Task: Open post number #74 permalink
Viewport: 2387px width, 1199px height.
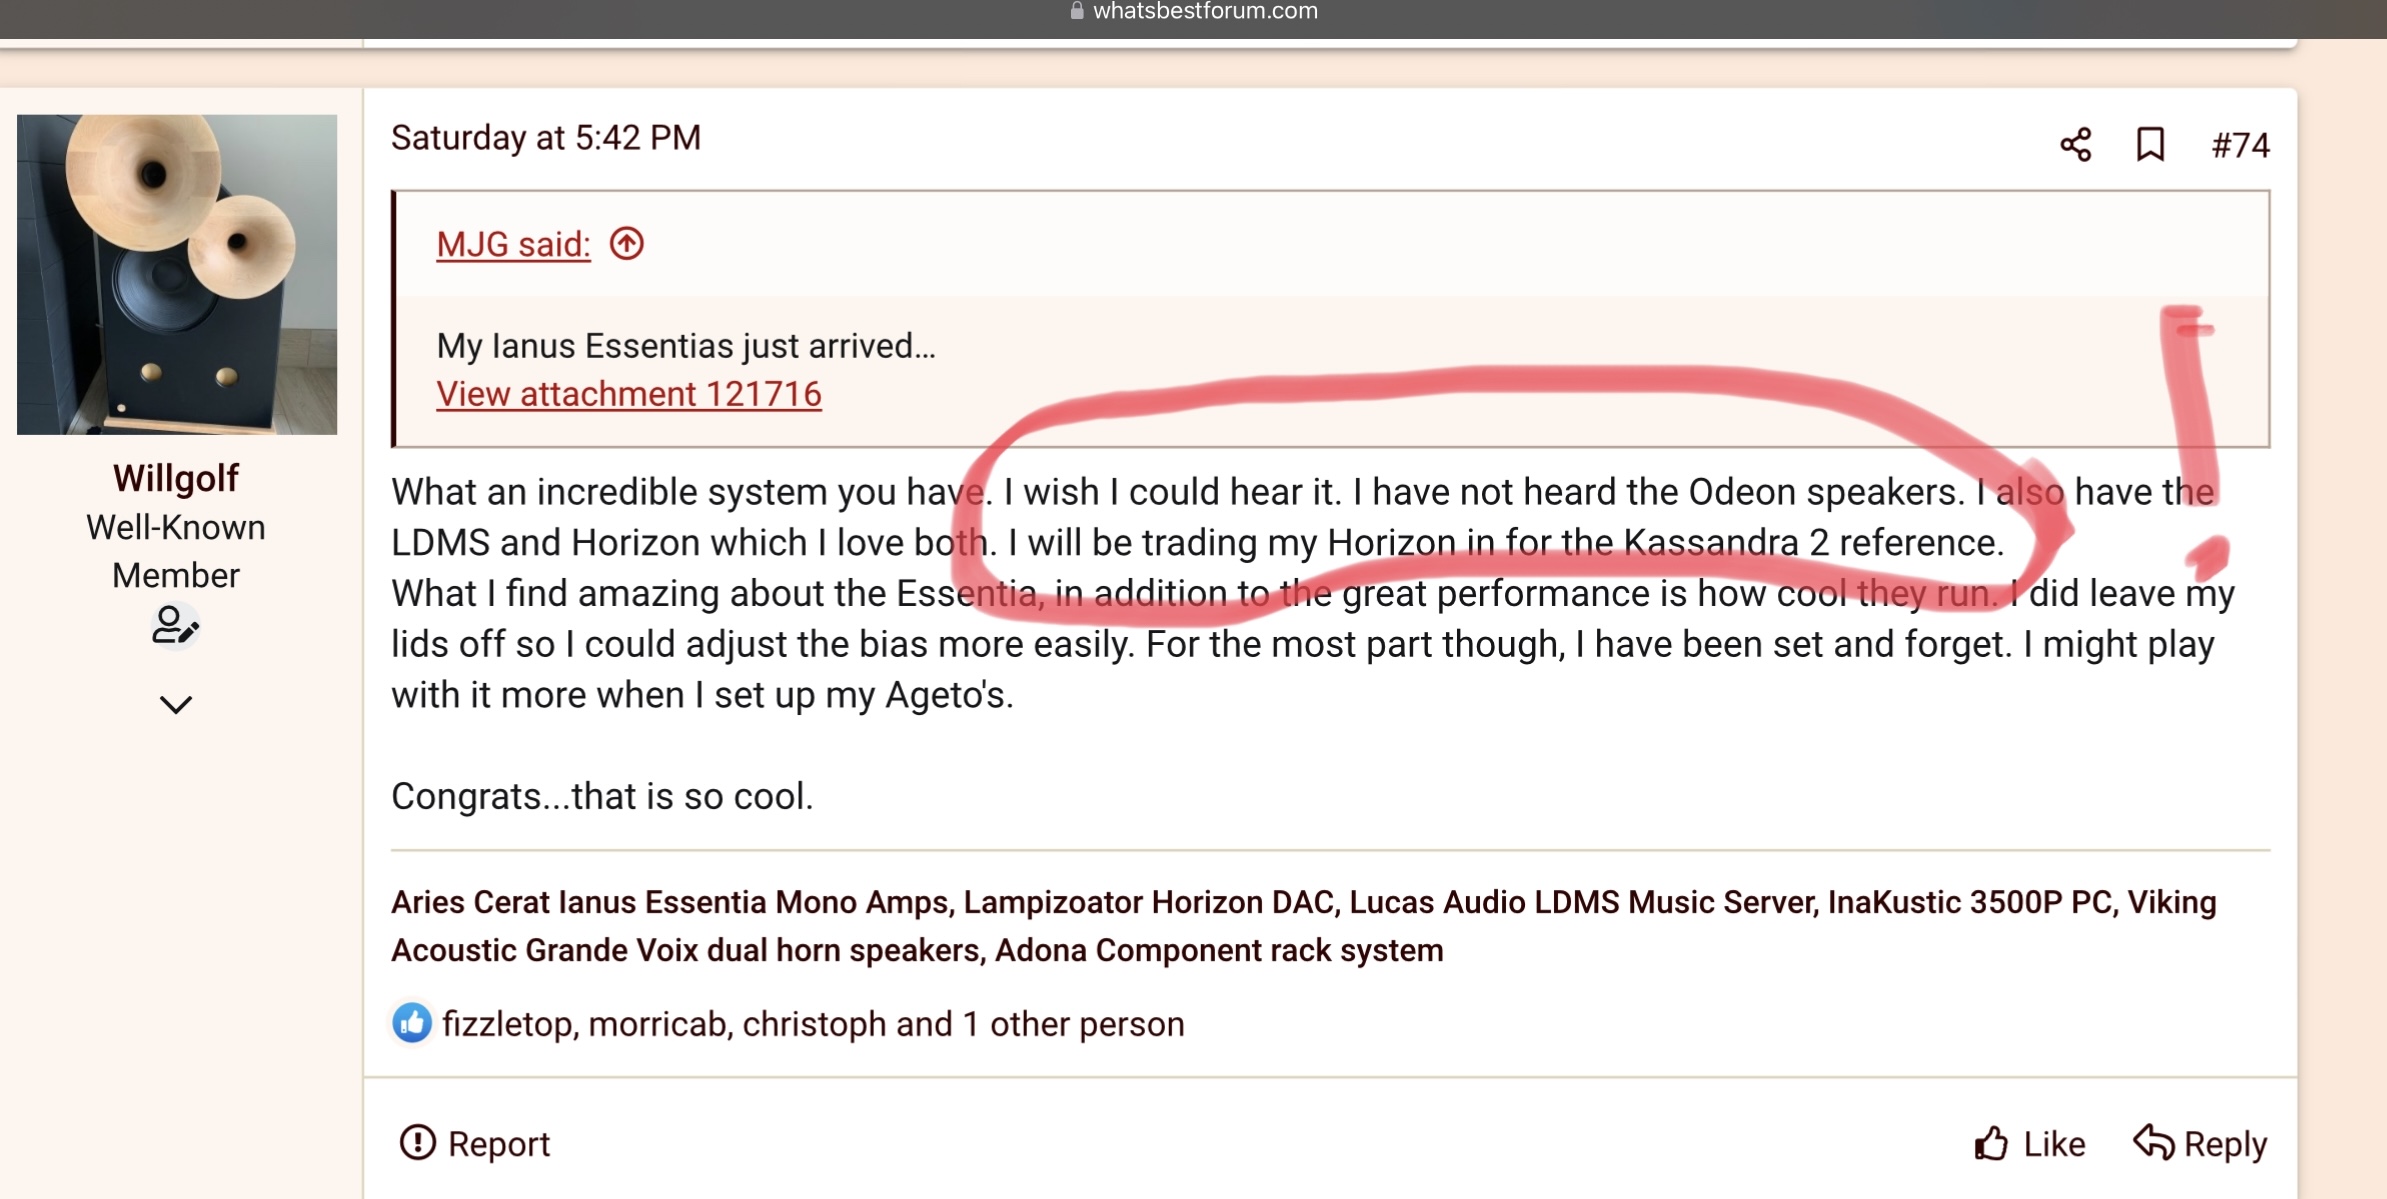Action: point(2240,146)
